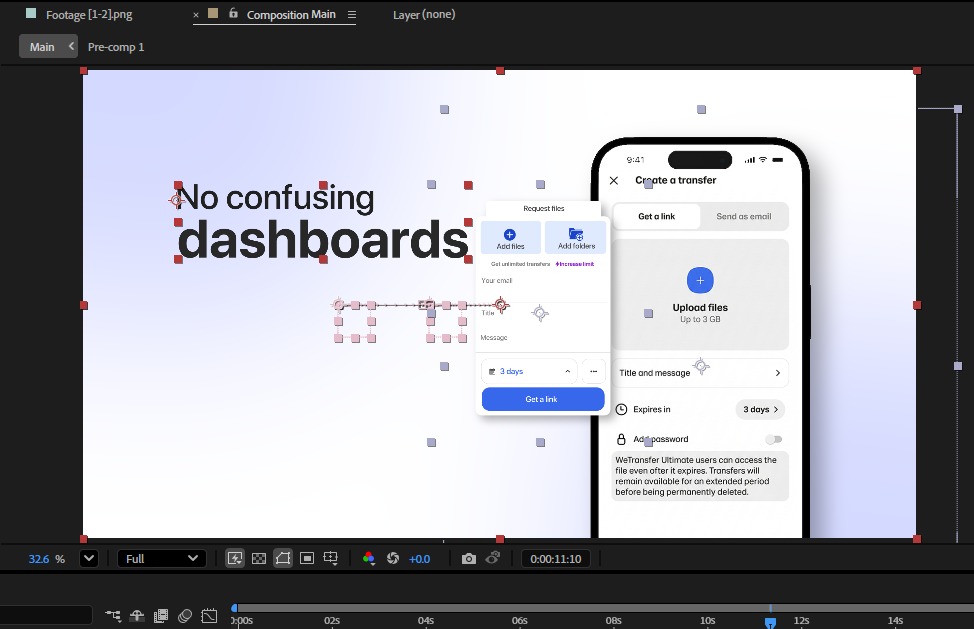Click the Show Snapshot icon
The image size is (974, 629).
coord(493,558)
